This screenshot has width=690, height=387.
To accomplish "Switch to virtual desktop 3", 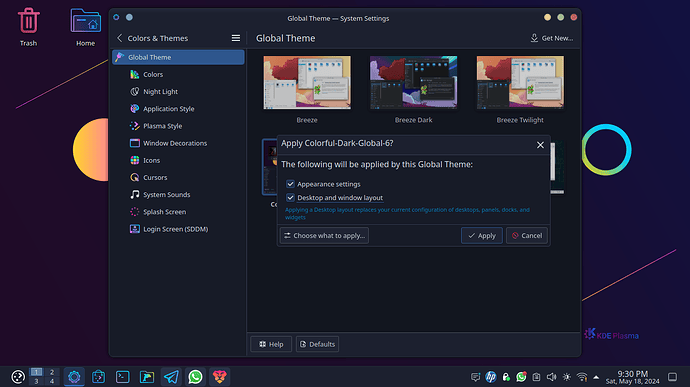I will (x=37, y=381).
